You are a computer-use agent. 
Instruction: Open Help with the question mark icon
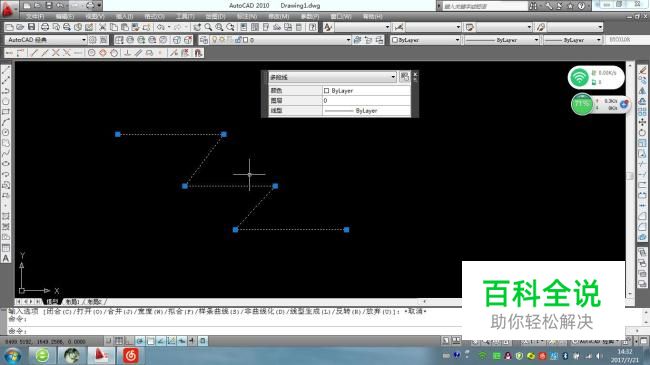pos(313,27)
